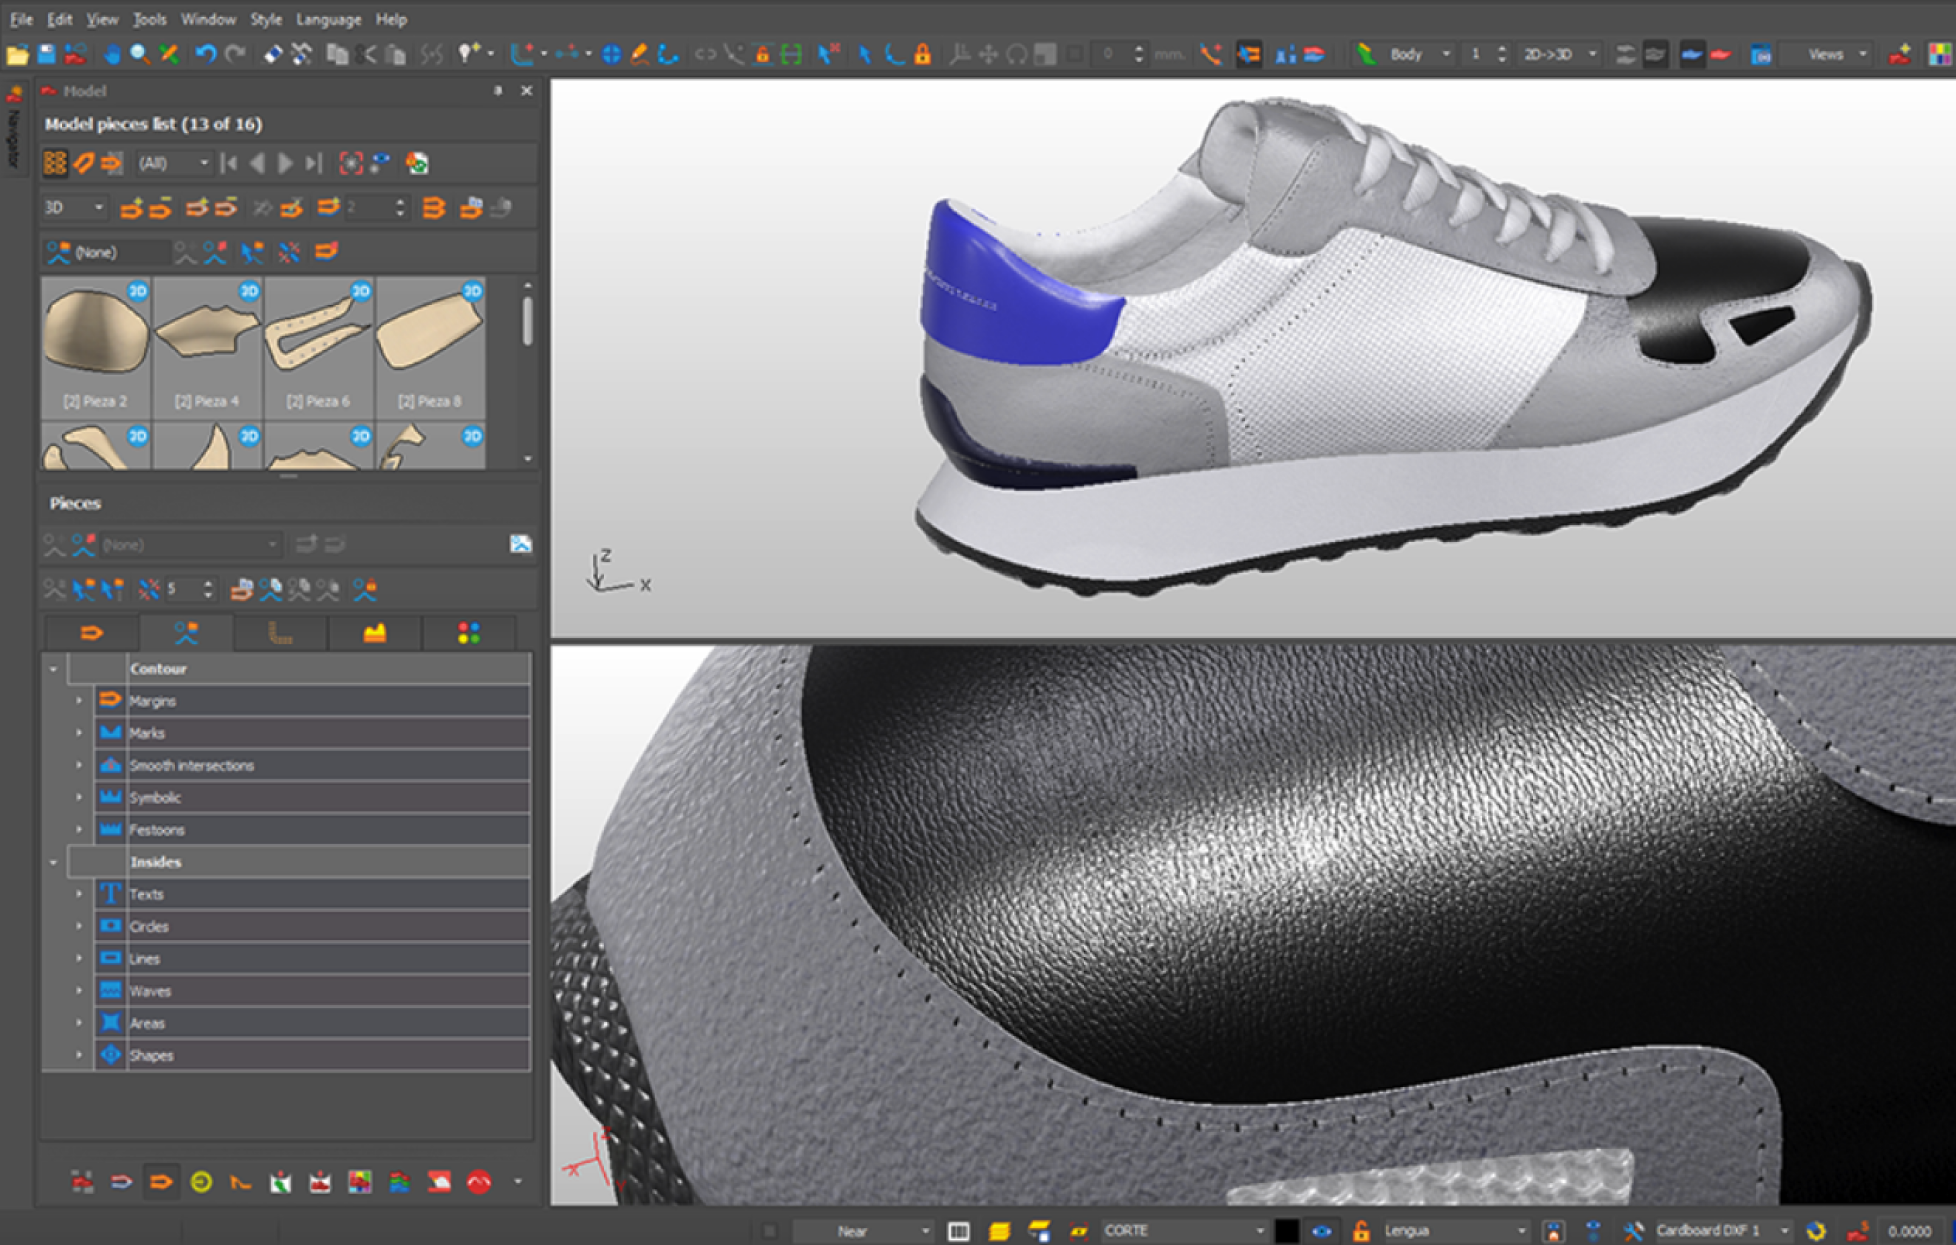Image resolution: width=1956 pixels, height=1245 pixels.
Task: Switch to the cutting tools tab in Pieces
Action: [186, 633]
